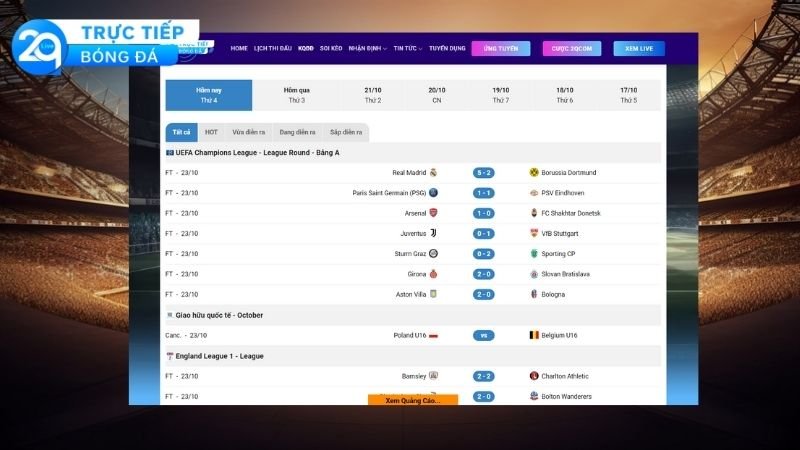Click the Sturm Graz crest icon
800x450 pixels.
pyautogui.click(x=433, y=254)
